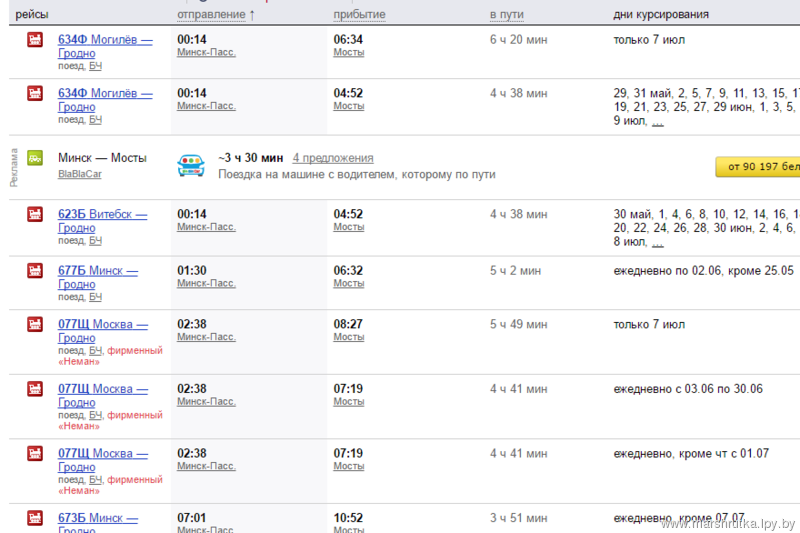Sort the schedule by прибытие column
This screenshot has height=533, width=800.
[x=359, y=15]
